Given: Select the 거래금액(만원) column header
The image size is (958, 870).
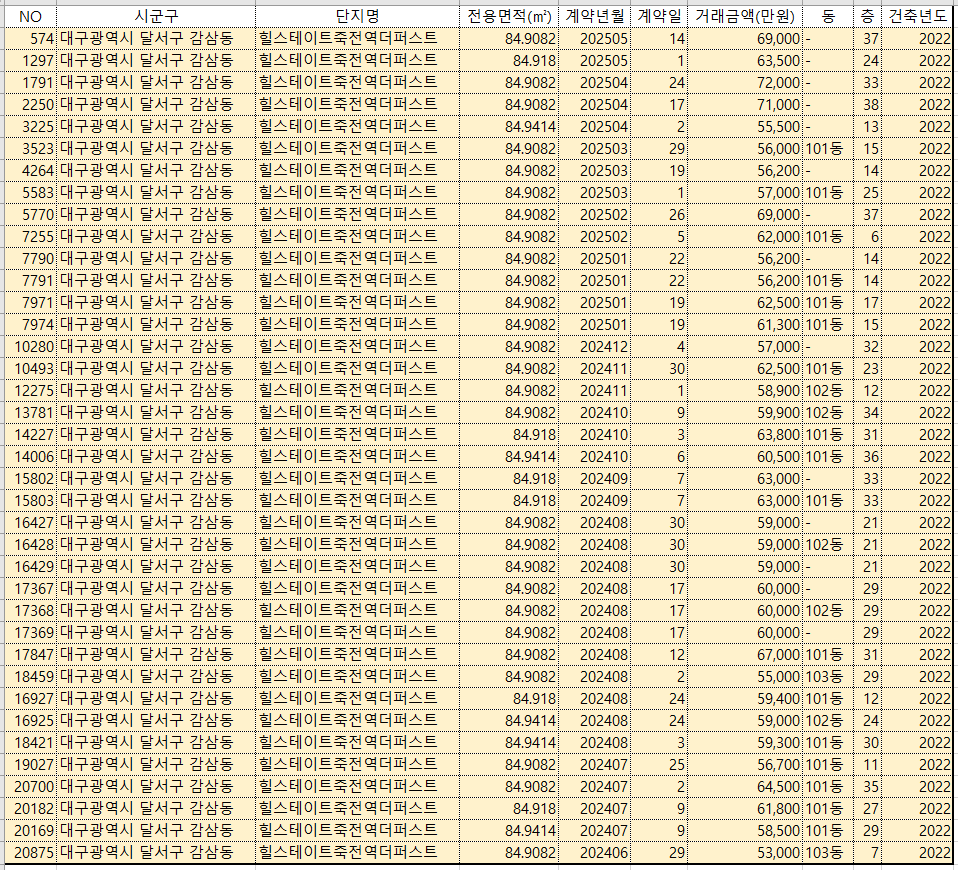Looking at the screenshot, I should point(745,16).
